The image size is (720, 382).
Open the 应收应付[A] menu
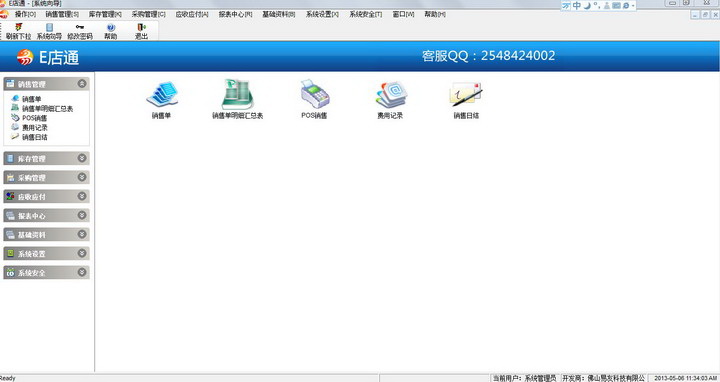[x=192, y=14]
